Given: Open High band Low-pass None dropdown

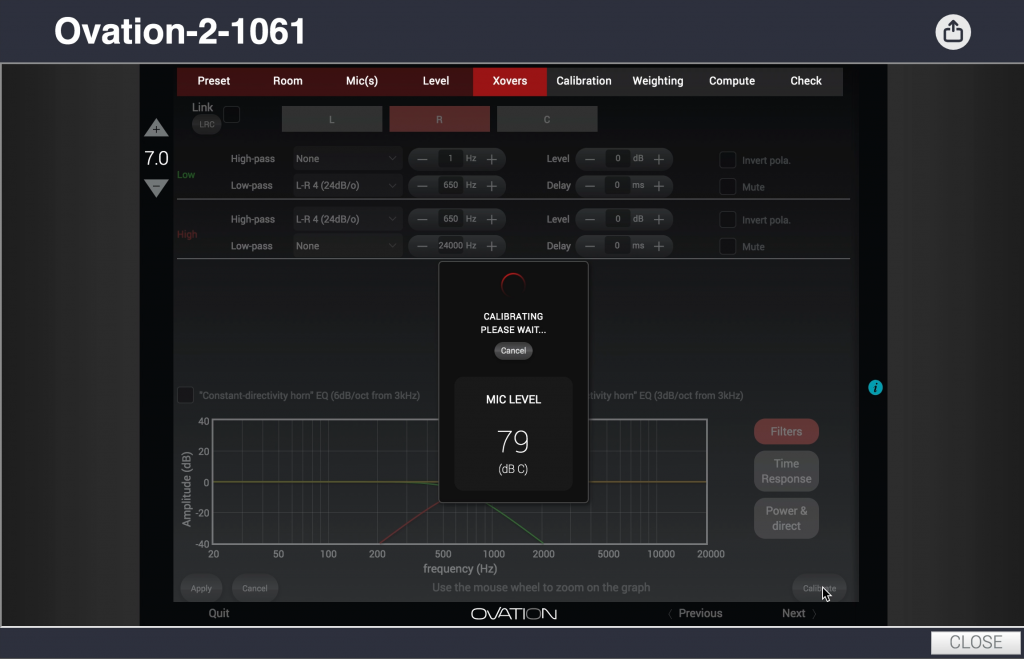Looking at the screenshot, I should [345, 246].
